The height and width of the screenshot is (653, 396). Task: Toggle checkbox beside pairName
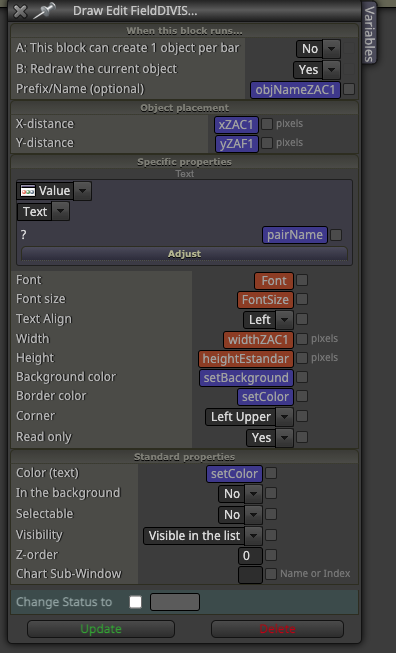pos(336,235)
